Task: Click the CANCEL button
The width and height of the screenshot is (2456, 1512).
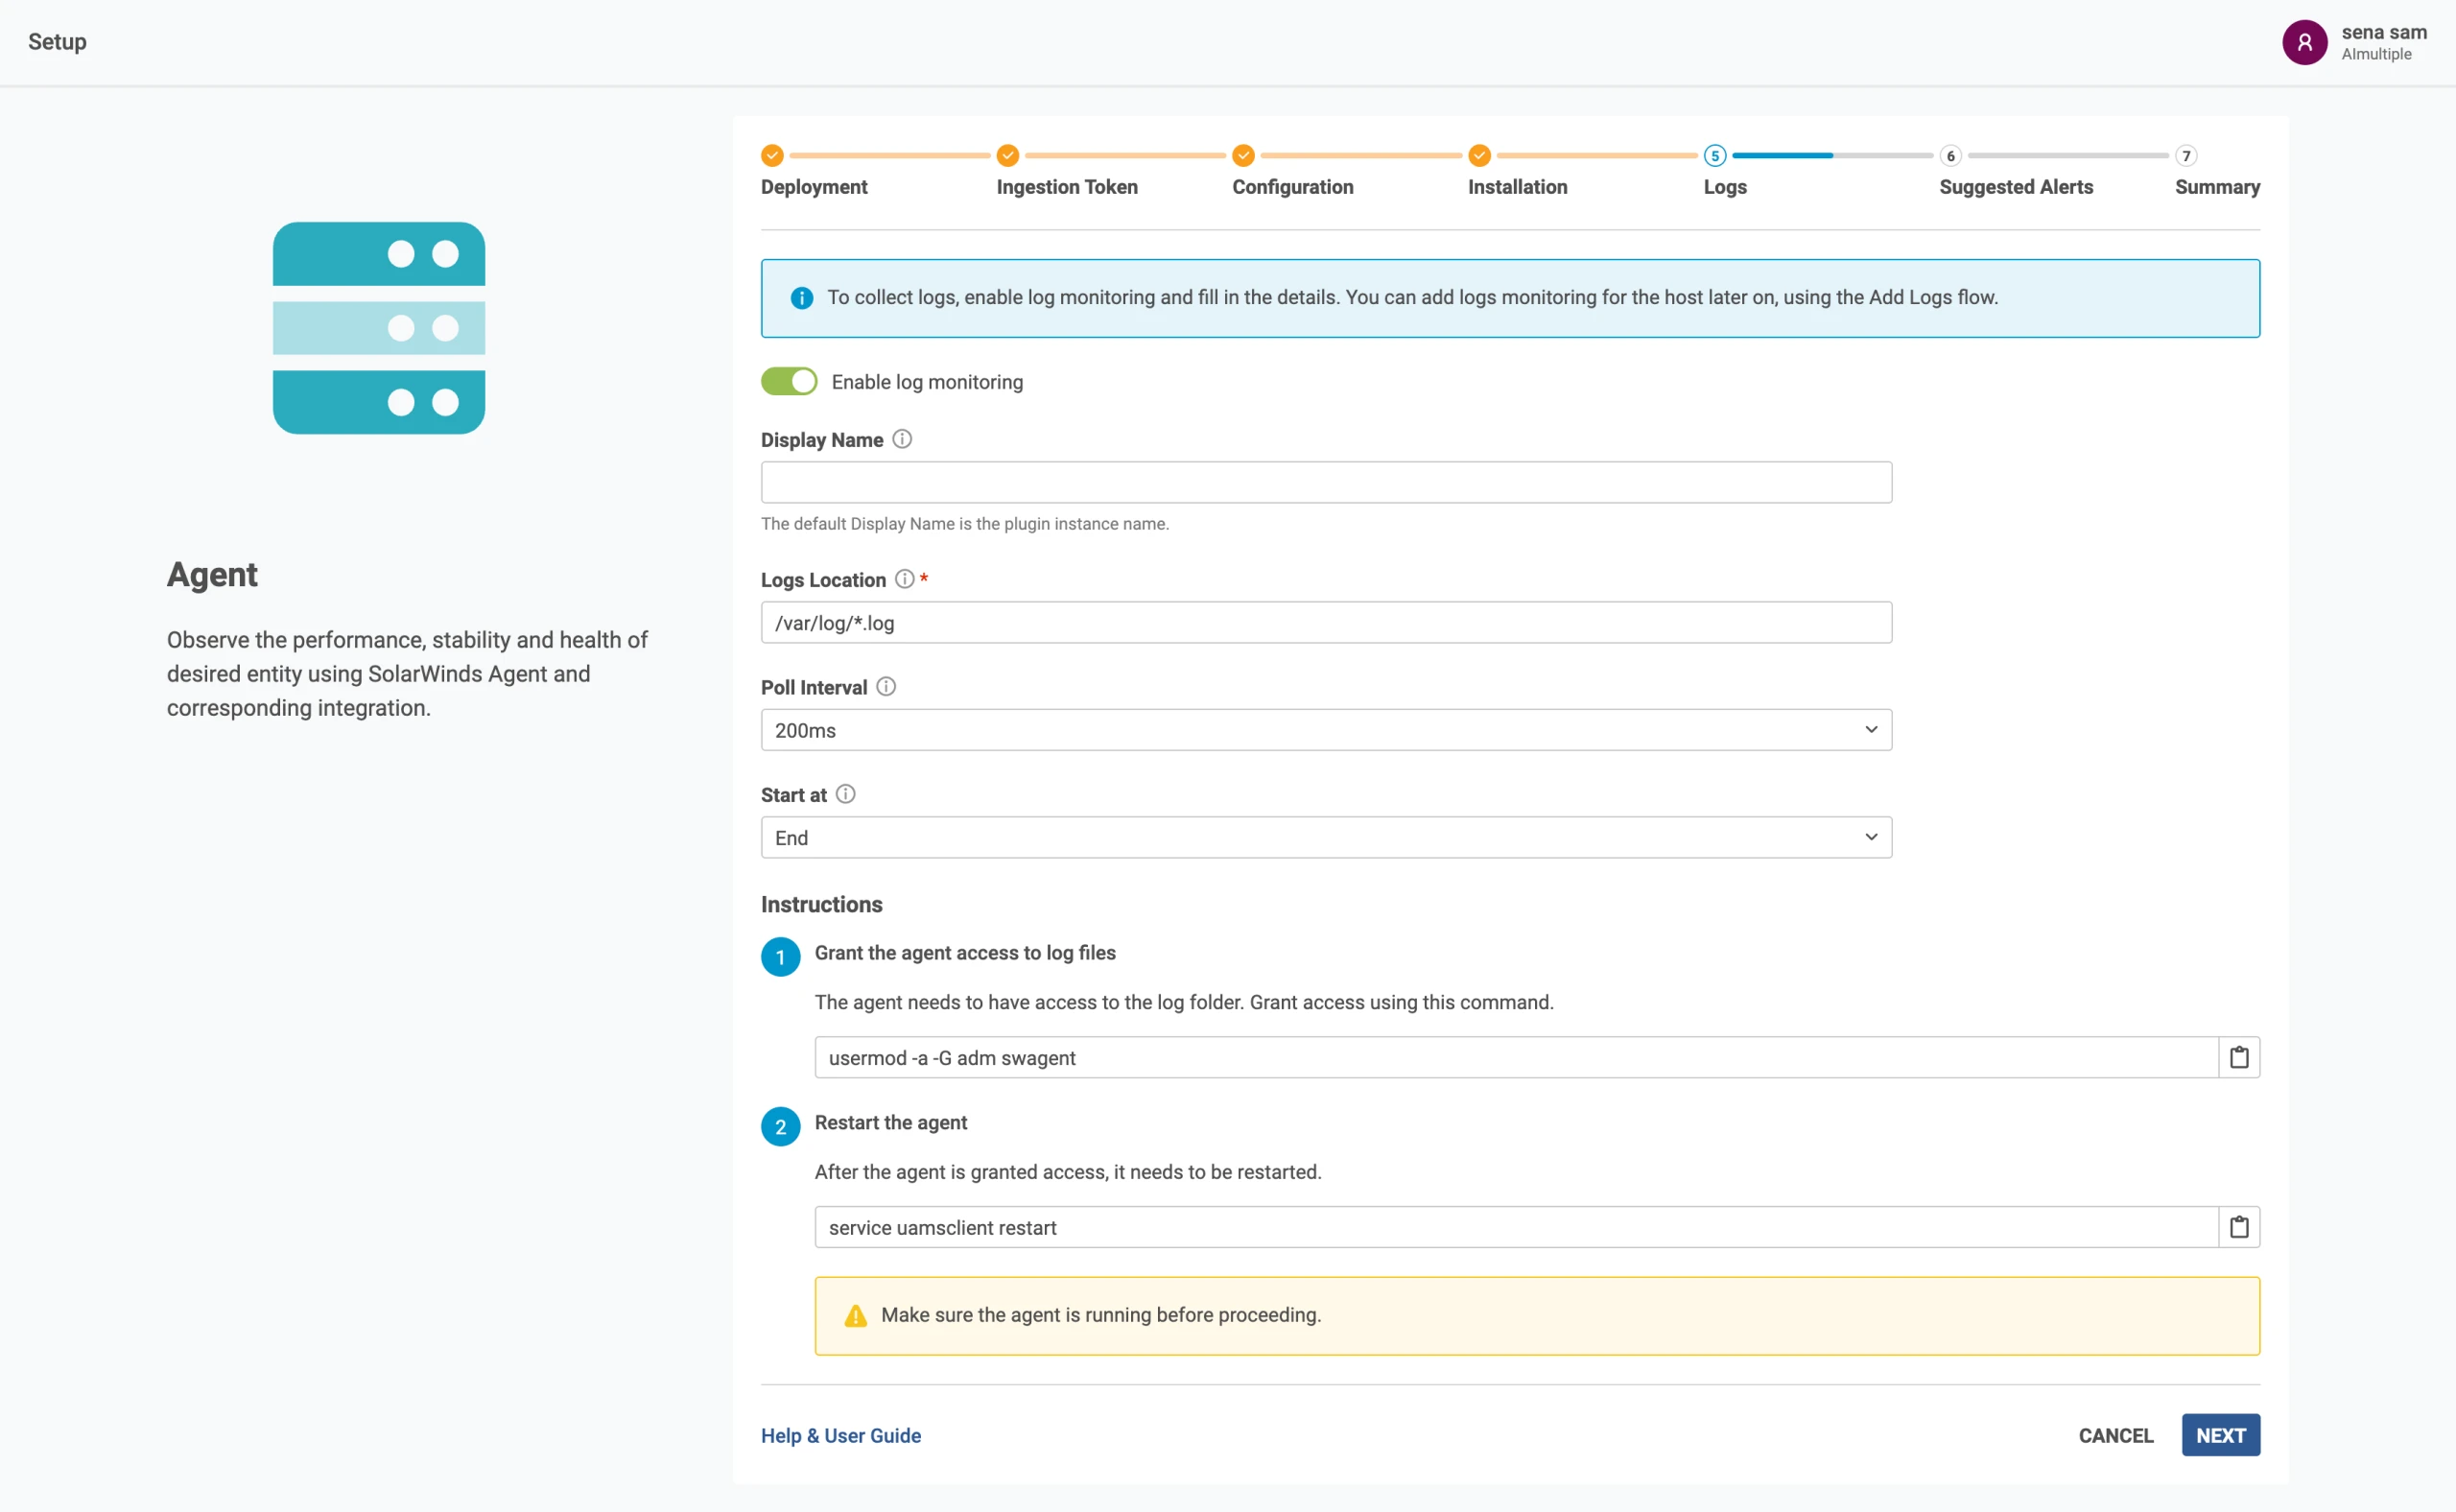Action: pos(2116,1435)
